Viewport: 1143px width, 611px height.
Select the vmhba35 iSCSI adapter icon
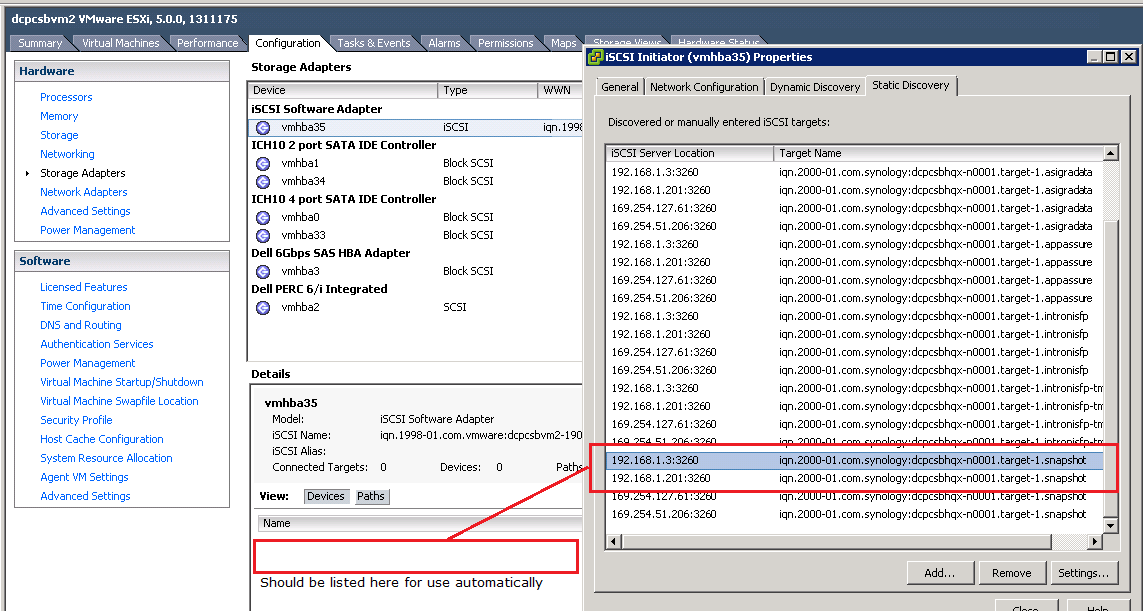263,128
